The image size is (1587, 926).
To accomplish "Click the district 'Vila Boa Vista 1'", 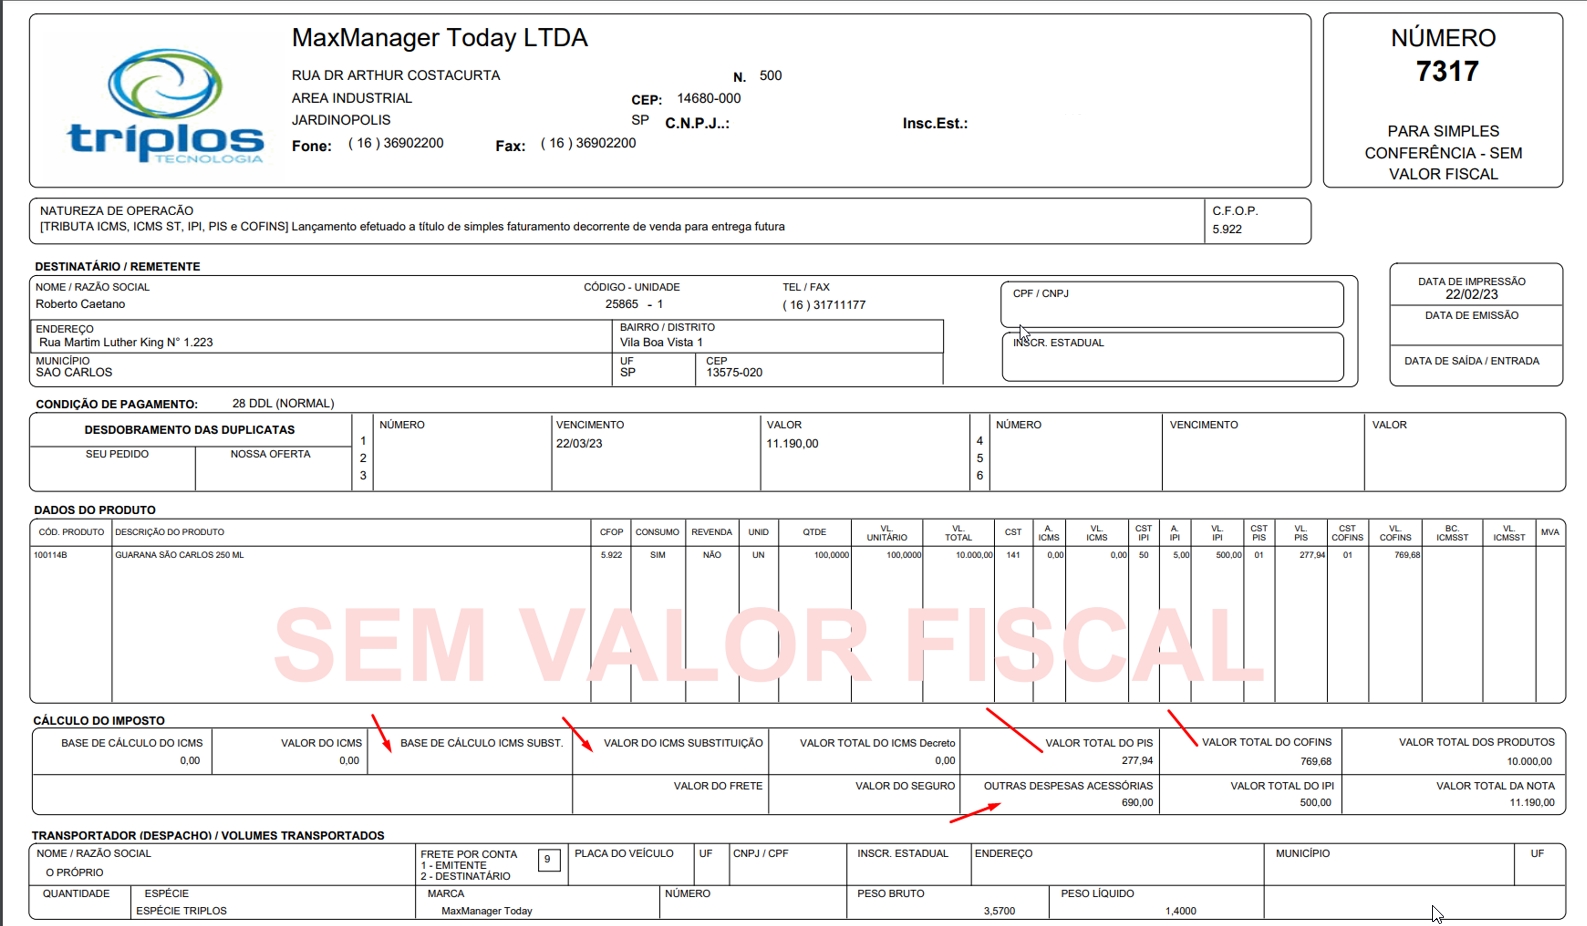I will [661, 342].
